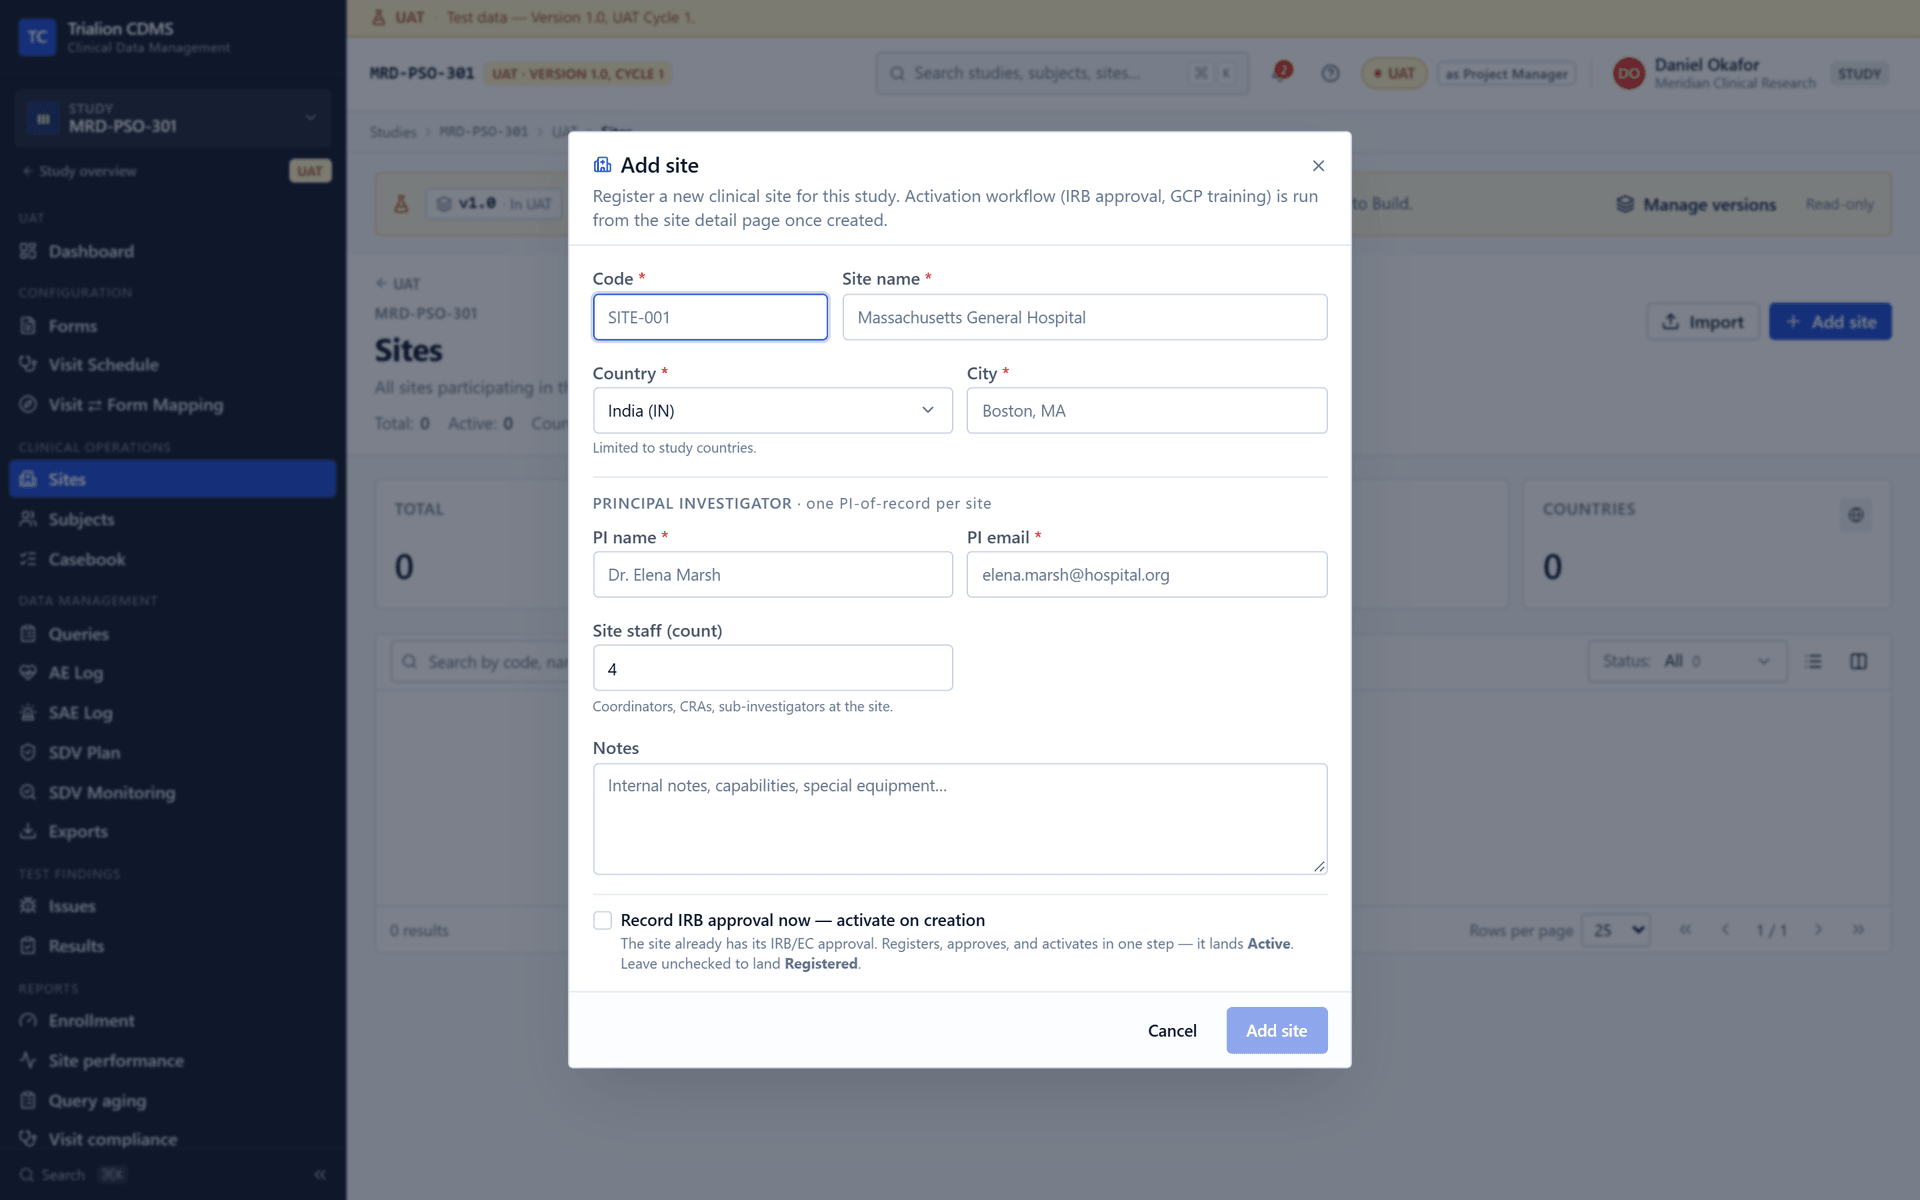The image size is (1920, 1200).
Task: Click the blue Add site page button
Action: click(x=1830, y=322)
